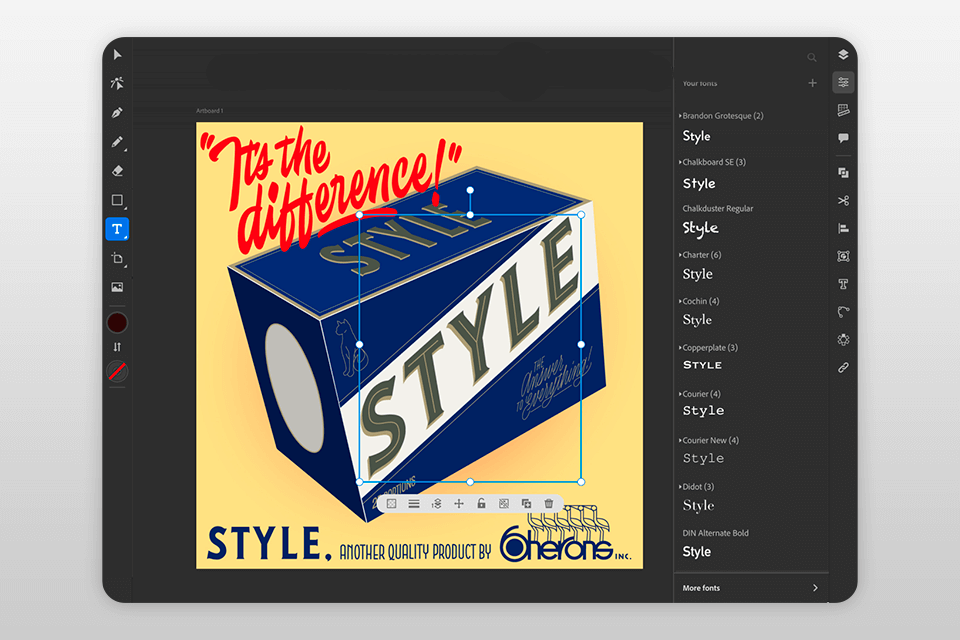The height and width of the screenshot is (640, 960).
Task: Open More fonts chevron
Action: (x=815, y=588)
